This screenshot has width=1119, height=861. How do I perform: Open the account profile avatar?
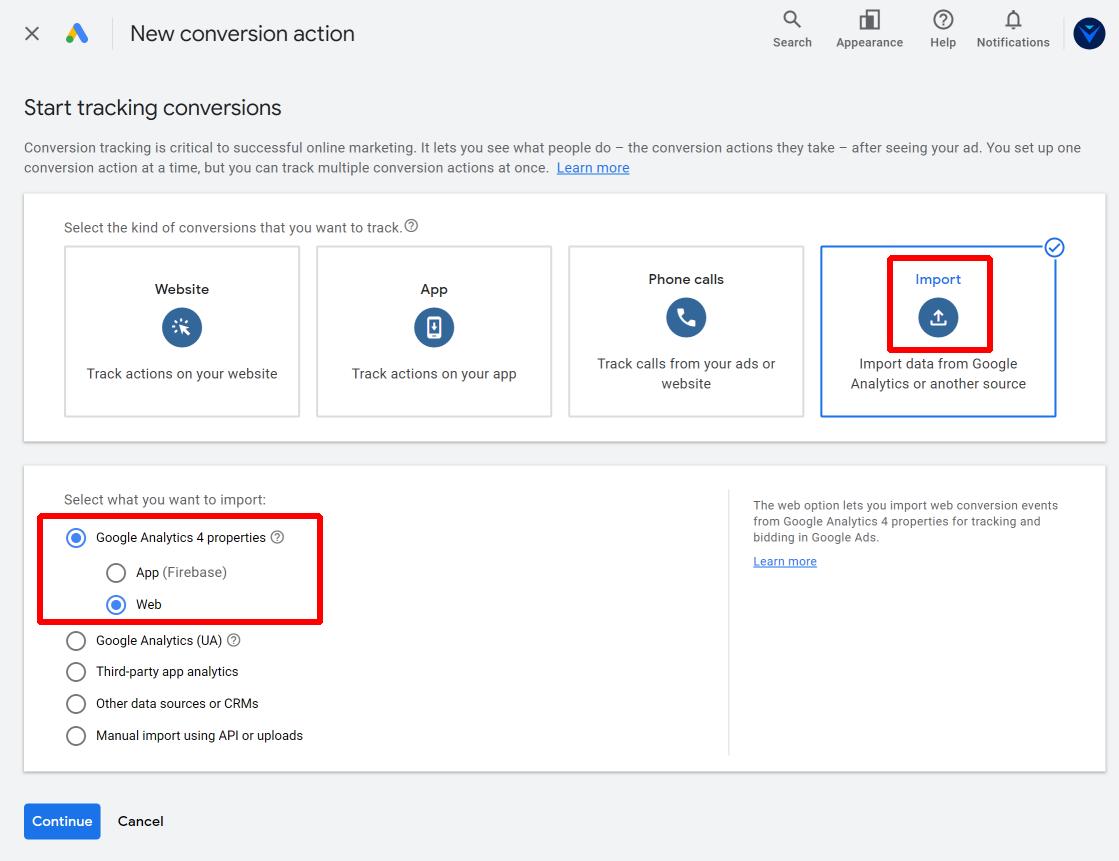coord(1089,34)
